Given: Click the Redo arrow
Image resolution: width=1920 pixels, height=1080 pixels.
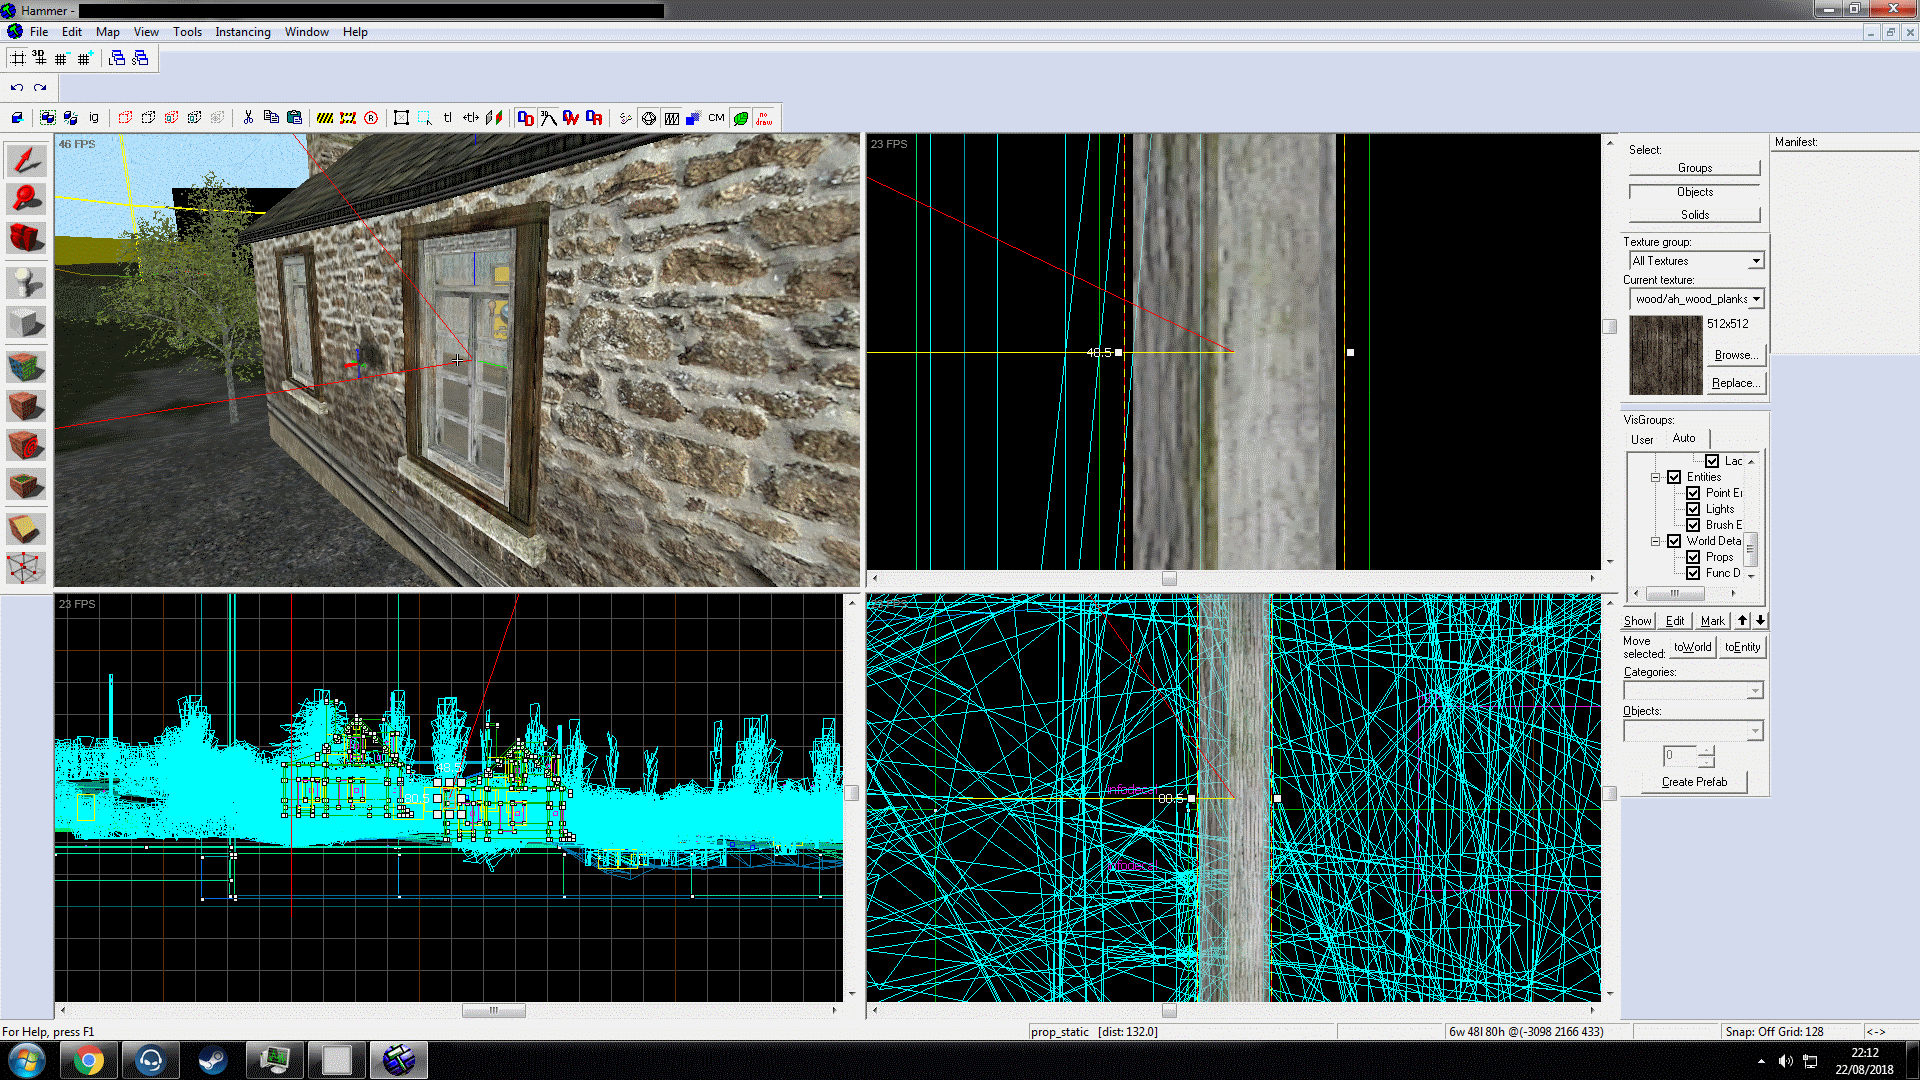Looking at the screenshot, I should 40,88.
